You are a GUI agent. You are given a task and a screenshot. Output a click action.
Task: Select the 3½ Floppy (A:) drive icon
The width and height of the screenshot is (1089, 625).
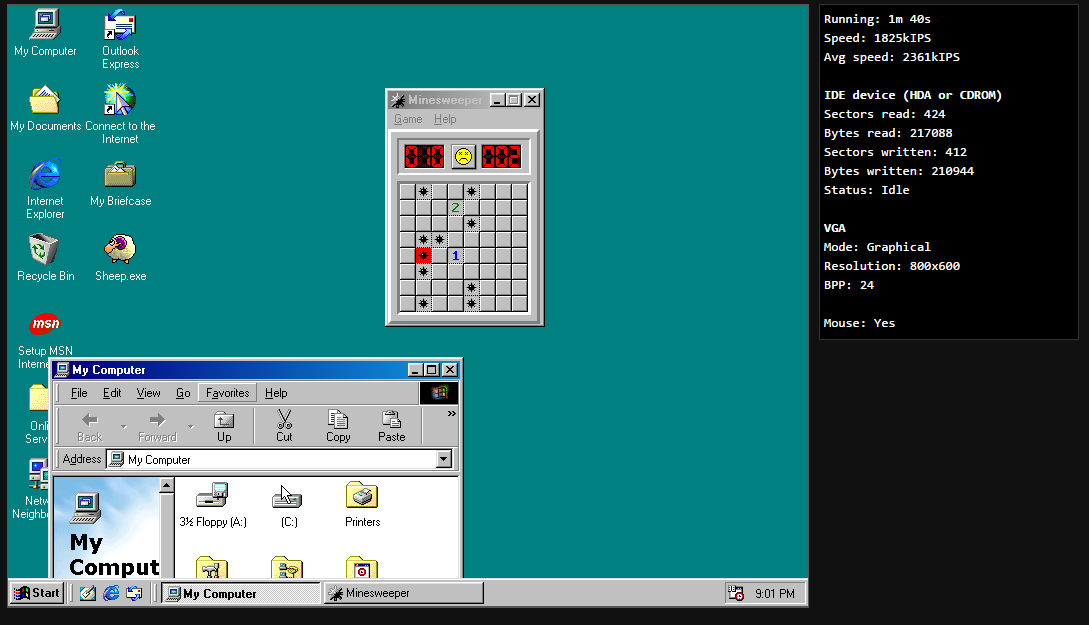point(213,505)
